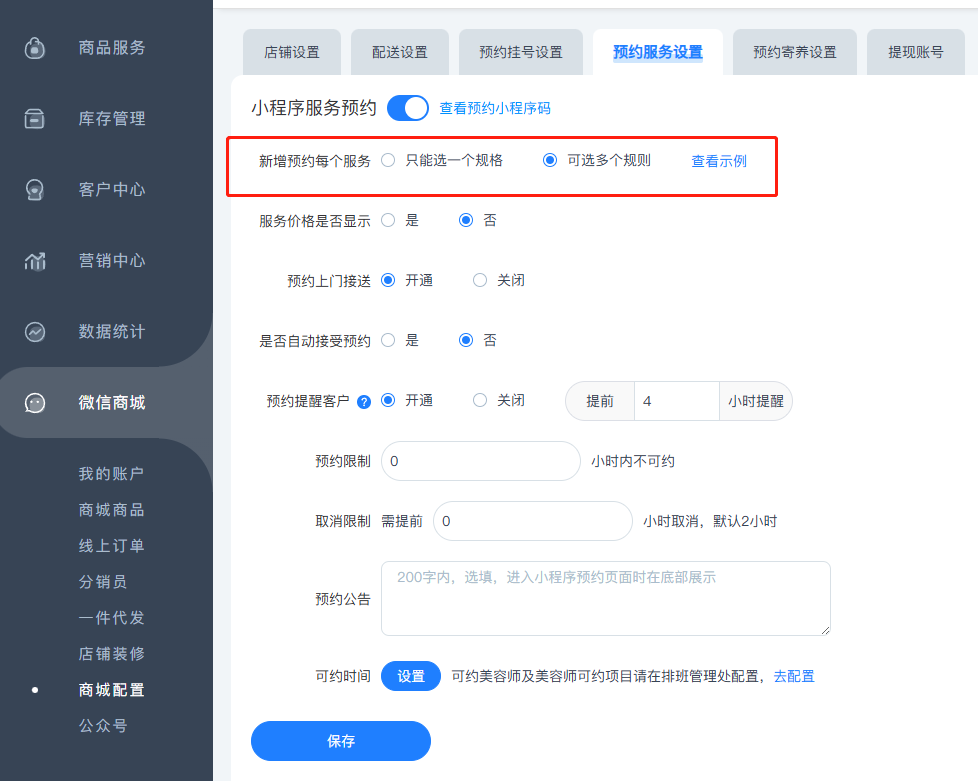Screen dimensions: 978x781
Task: Click the 营销中心 chart icon
Action: (x=35, y=261)
